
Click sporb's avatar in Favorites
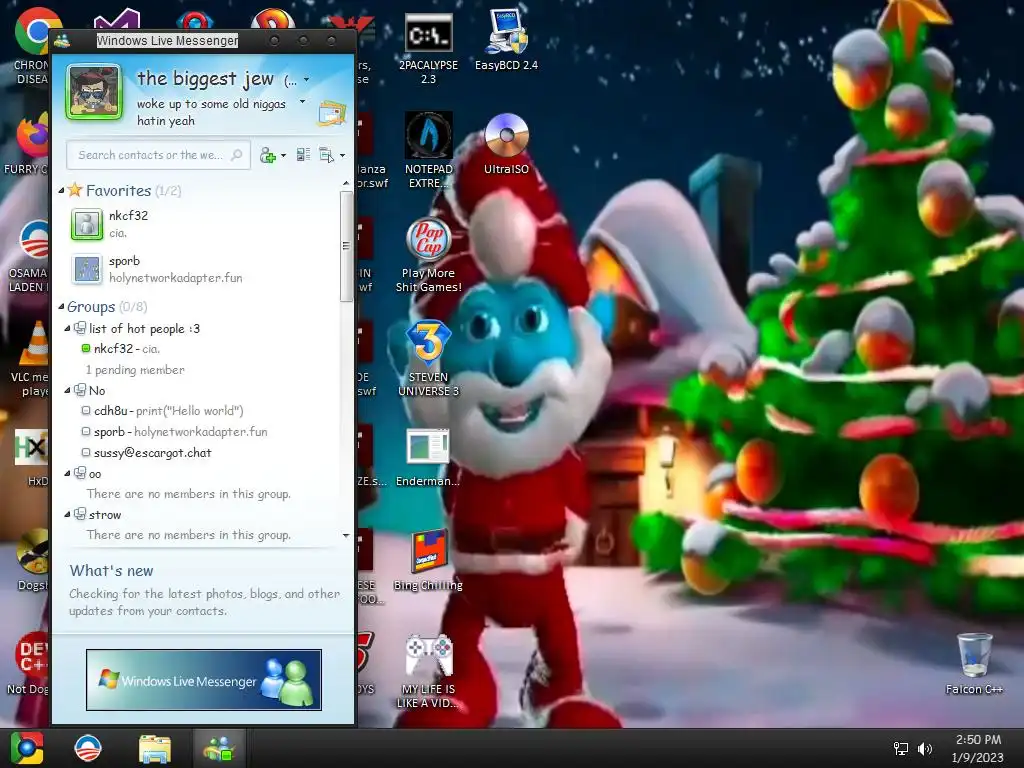87,269
